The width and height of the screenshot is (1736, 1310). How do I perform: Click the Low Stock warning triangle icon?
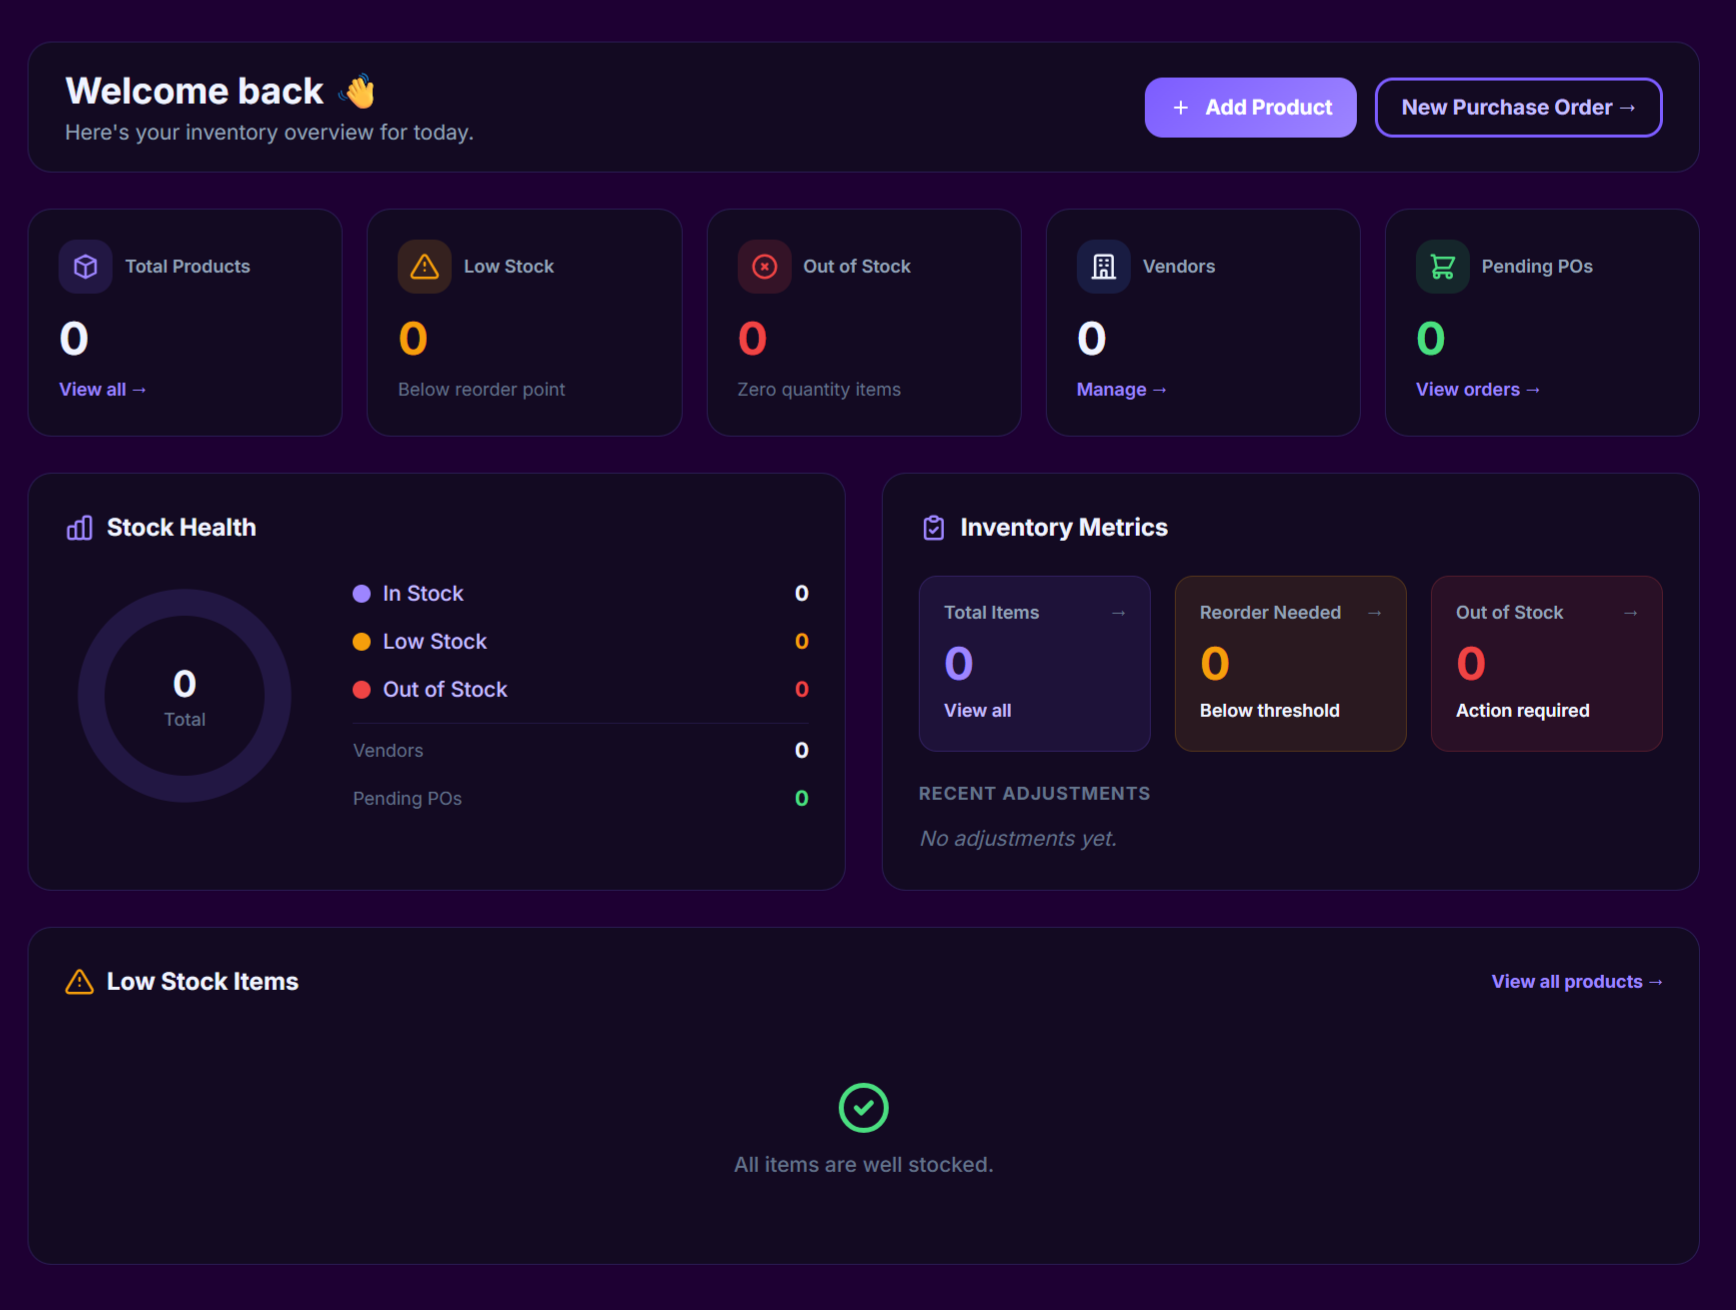424,267
